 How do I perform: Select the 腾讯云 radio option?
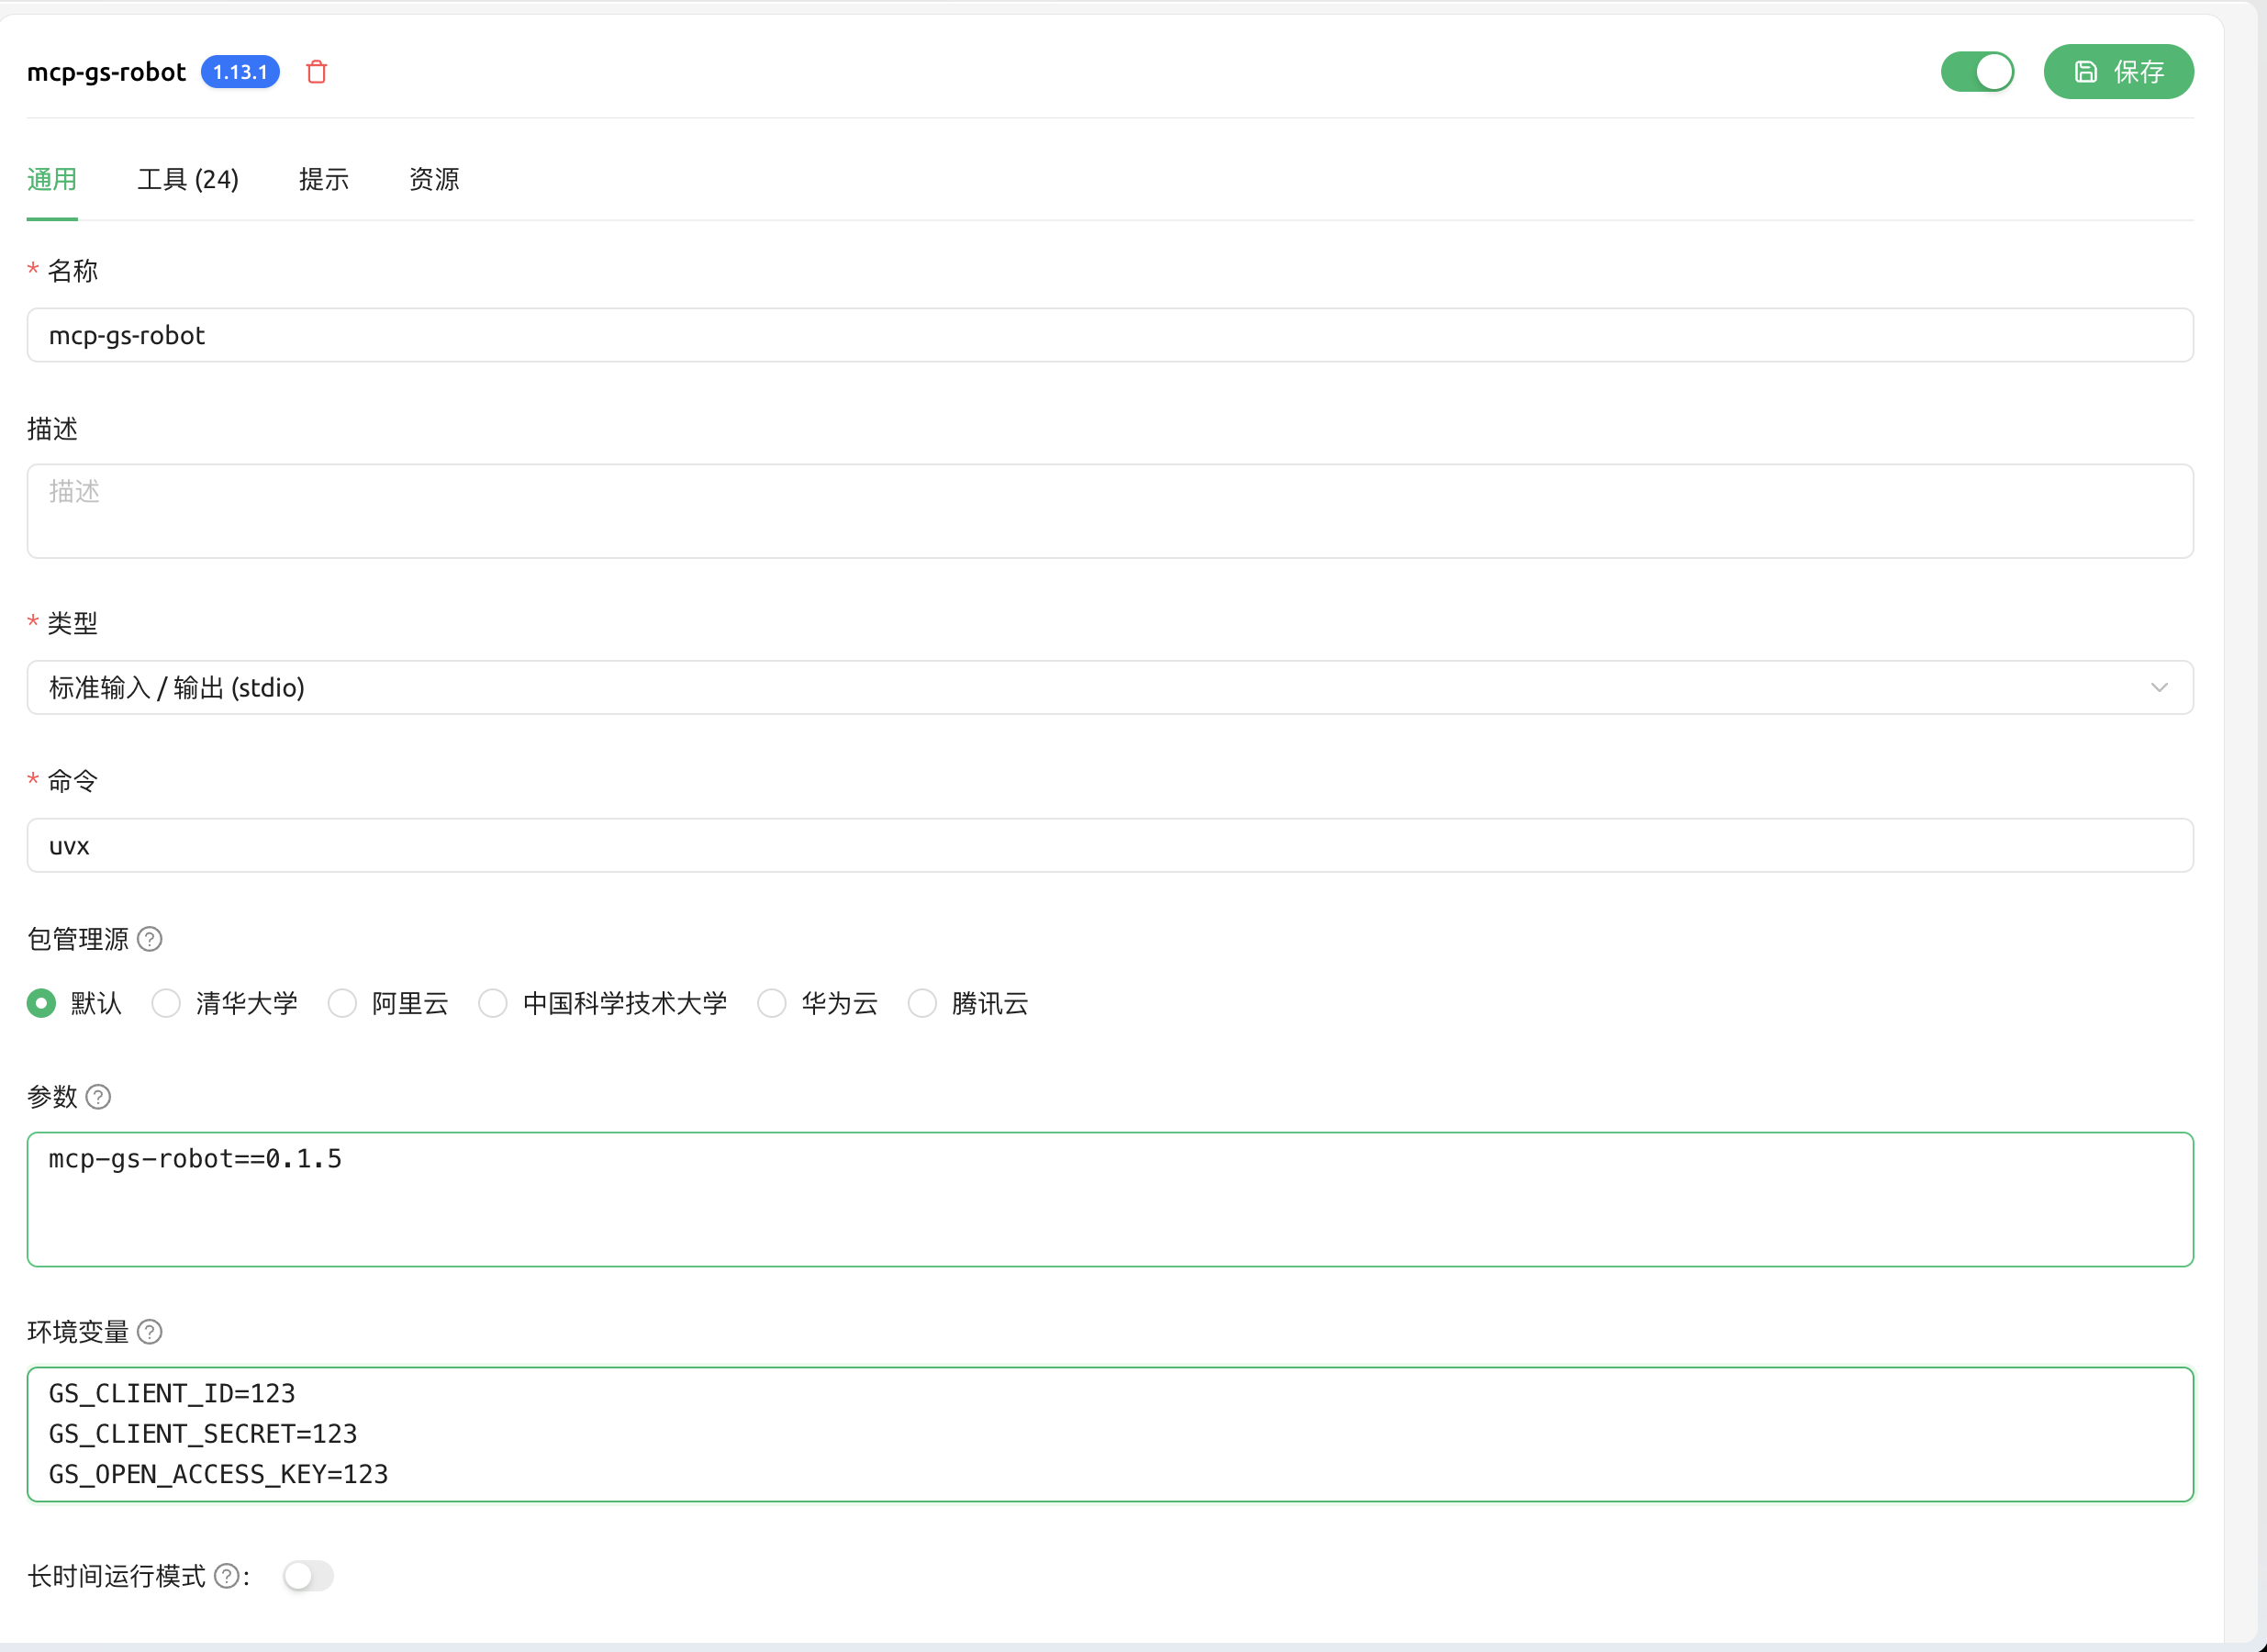[922, 1003]
